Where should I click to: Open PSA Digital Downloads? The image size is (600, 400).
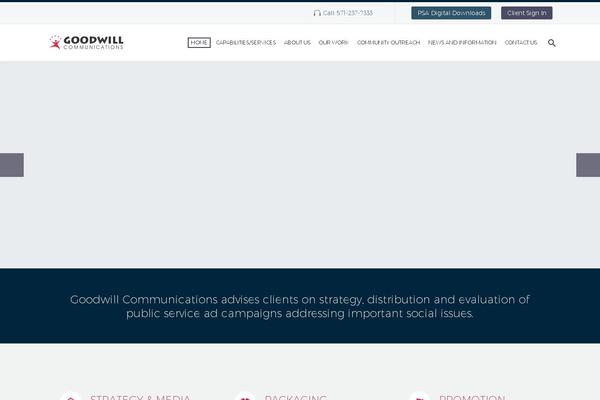click(x=451, y=13)
